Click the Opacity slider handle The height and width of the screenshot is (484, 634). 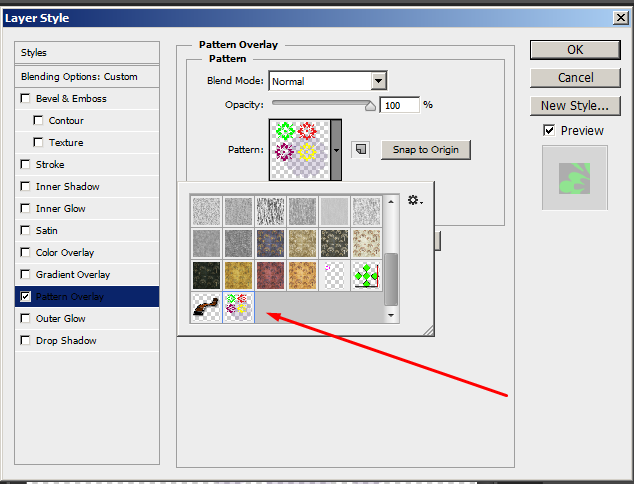pos(370,106)
